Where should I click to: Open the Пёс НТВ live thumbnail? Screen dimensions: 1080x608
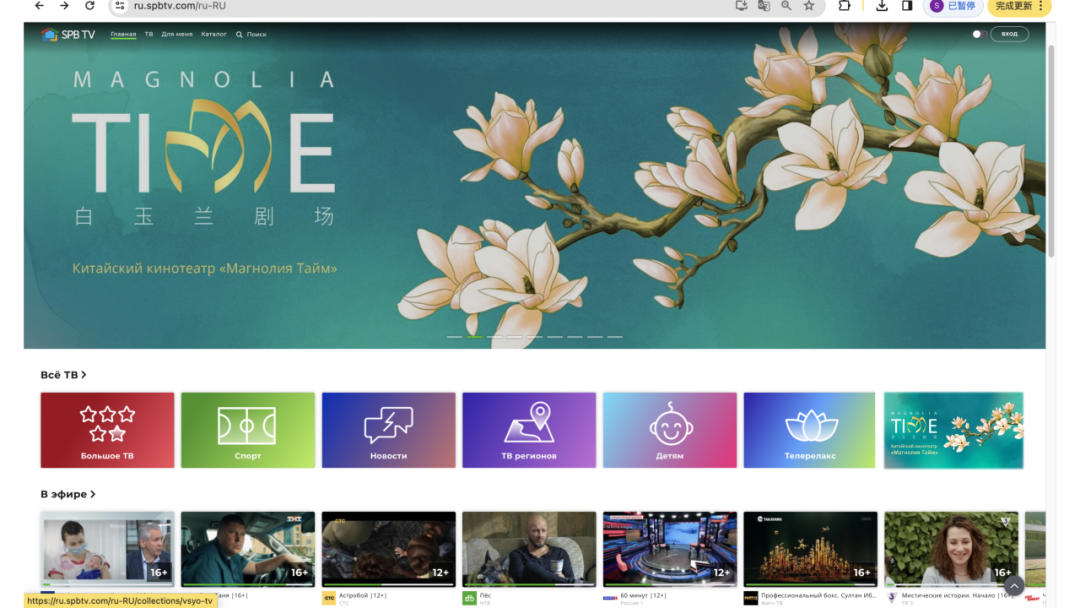coord(529,549)
